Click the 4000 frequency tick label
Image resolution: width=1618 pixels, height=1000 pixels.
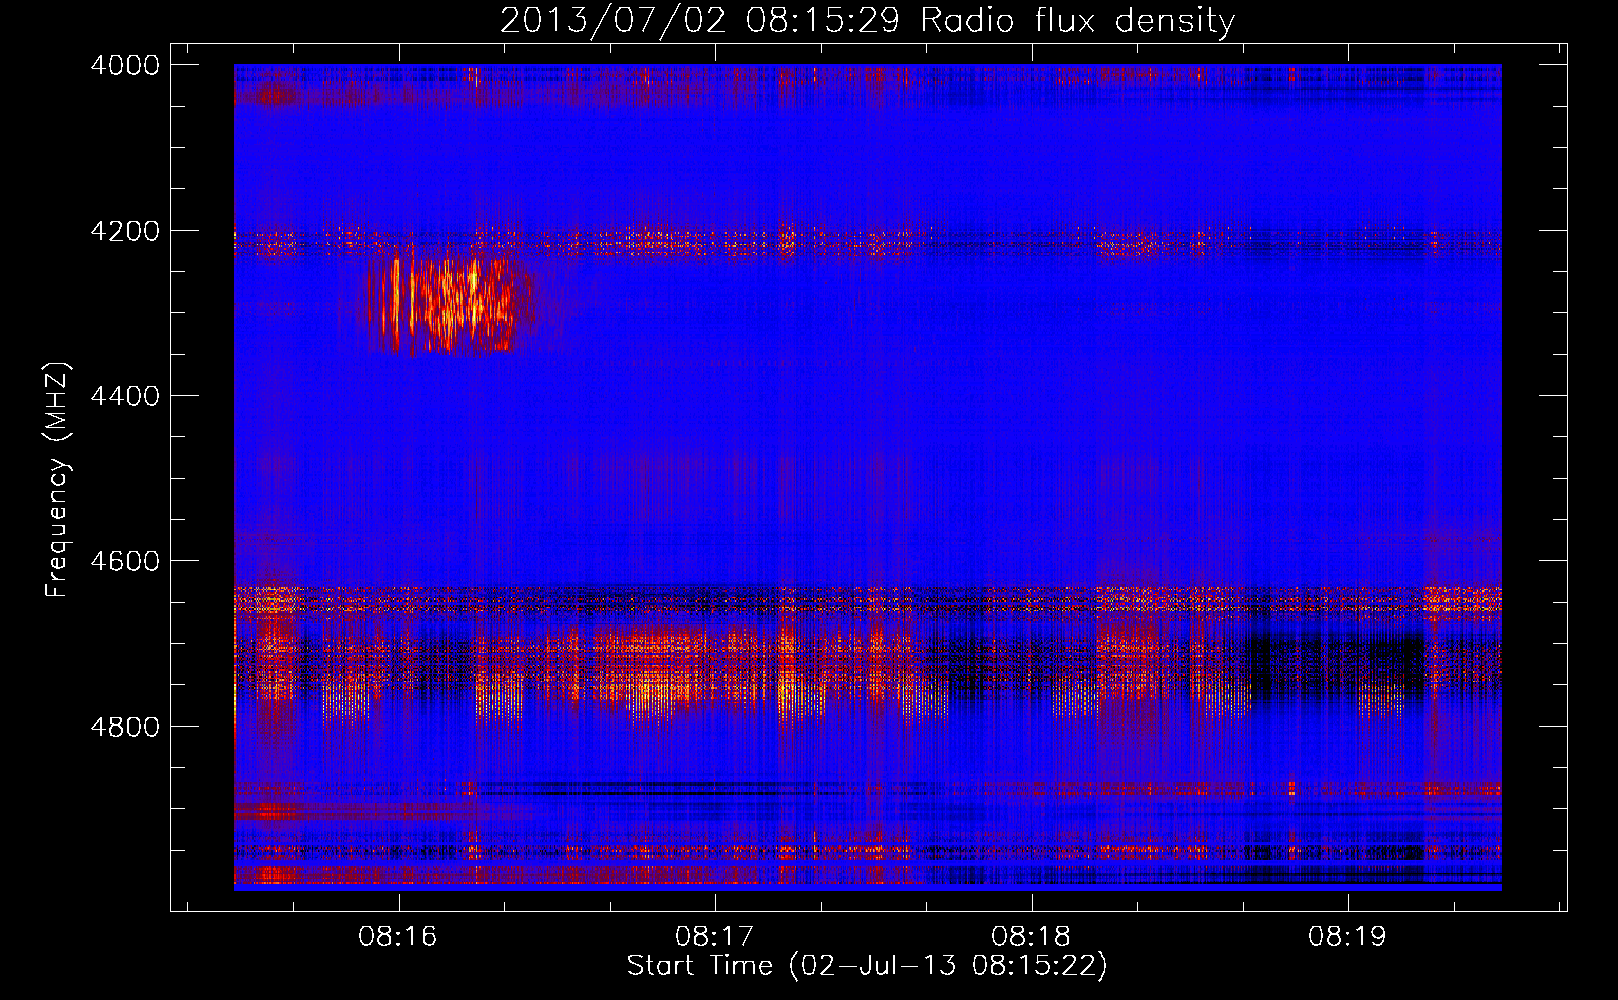[x=125, y=65]
